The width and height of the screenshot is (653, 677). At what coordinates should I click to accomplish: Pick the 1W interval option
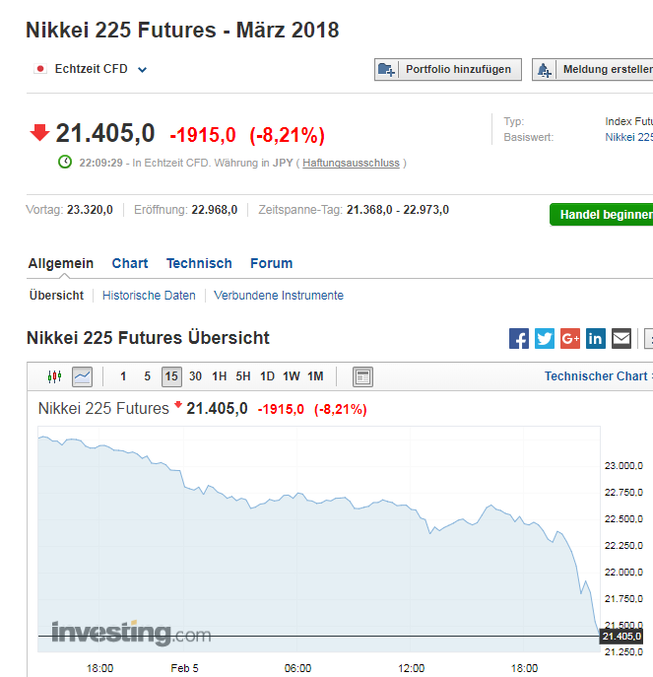[x=291, y=377]
